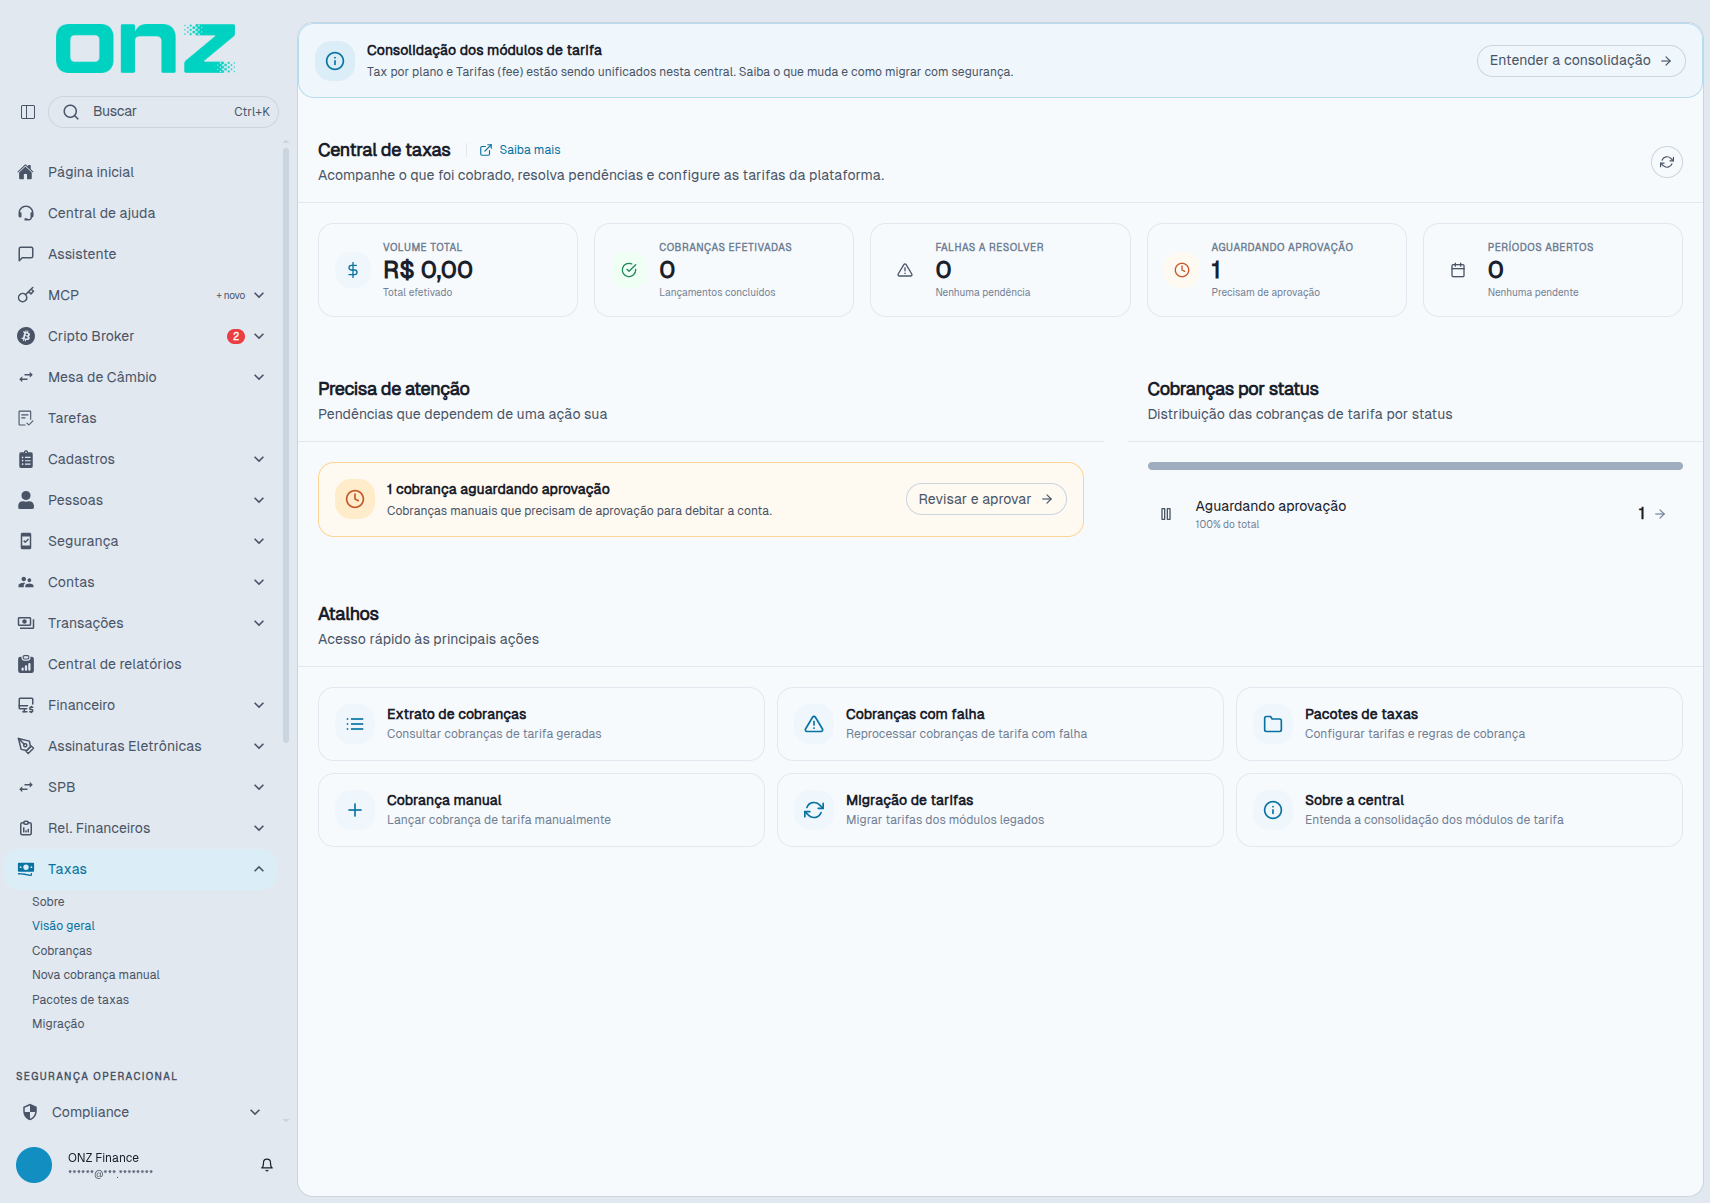Click the Migração de tarifas sync icon

(x=814, y=810)
